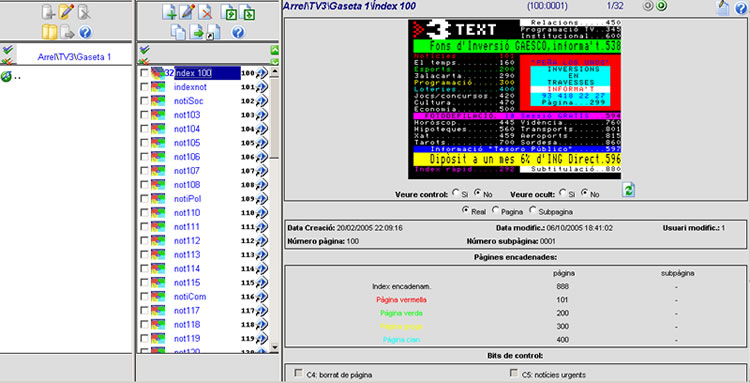
Task: Click the Index encadenam. value 888
Action: [x=562, y=286]
